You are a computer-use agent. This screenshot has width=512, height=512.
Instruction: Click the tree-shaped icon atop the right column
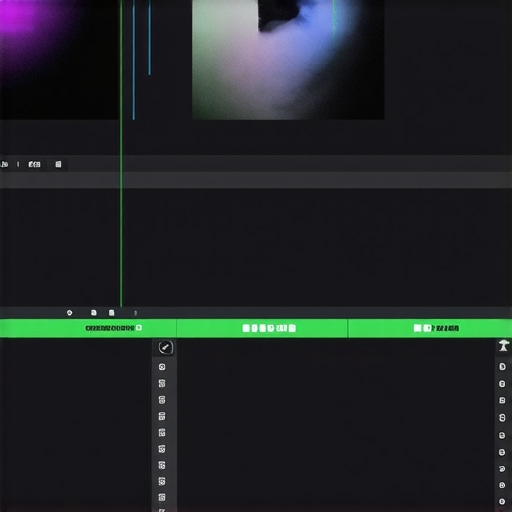coord(503,345)
